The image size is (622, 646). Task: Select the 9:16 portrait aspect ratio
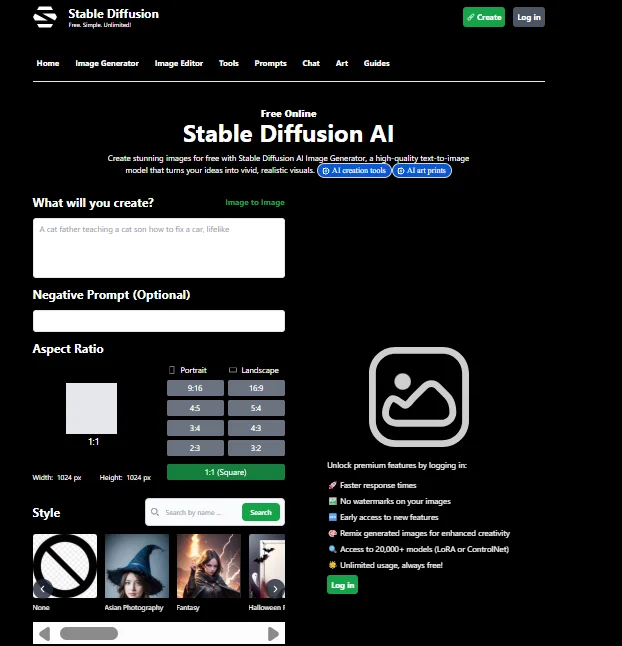tap(195, 388)
